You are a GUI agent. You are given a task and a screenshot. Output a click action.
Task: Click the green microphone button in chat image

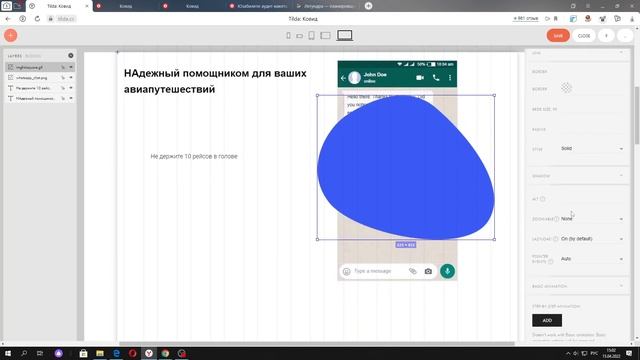click(447, 271)
